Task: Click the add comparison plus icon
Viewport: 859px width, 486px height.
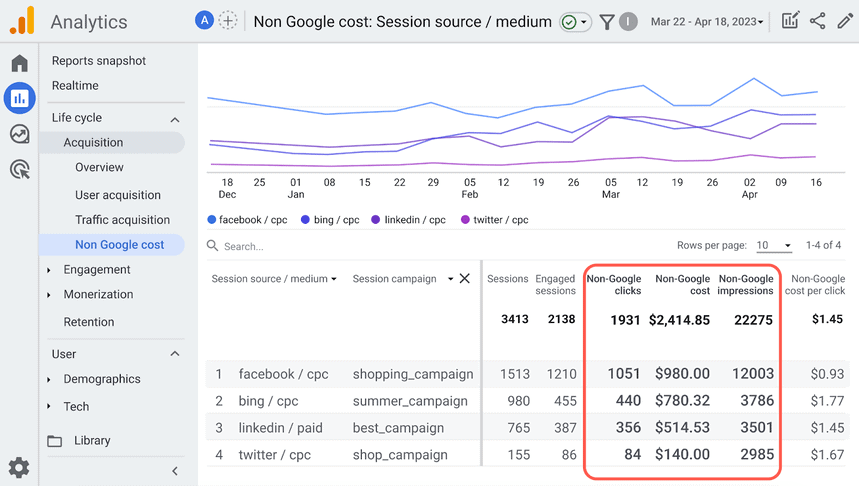Action: [x=229, y=21]
